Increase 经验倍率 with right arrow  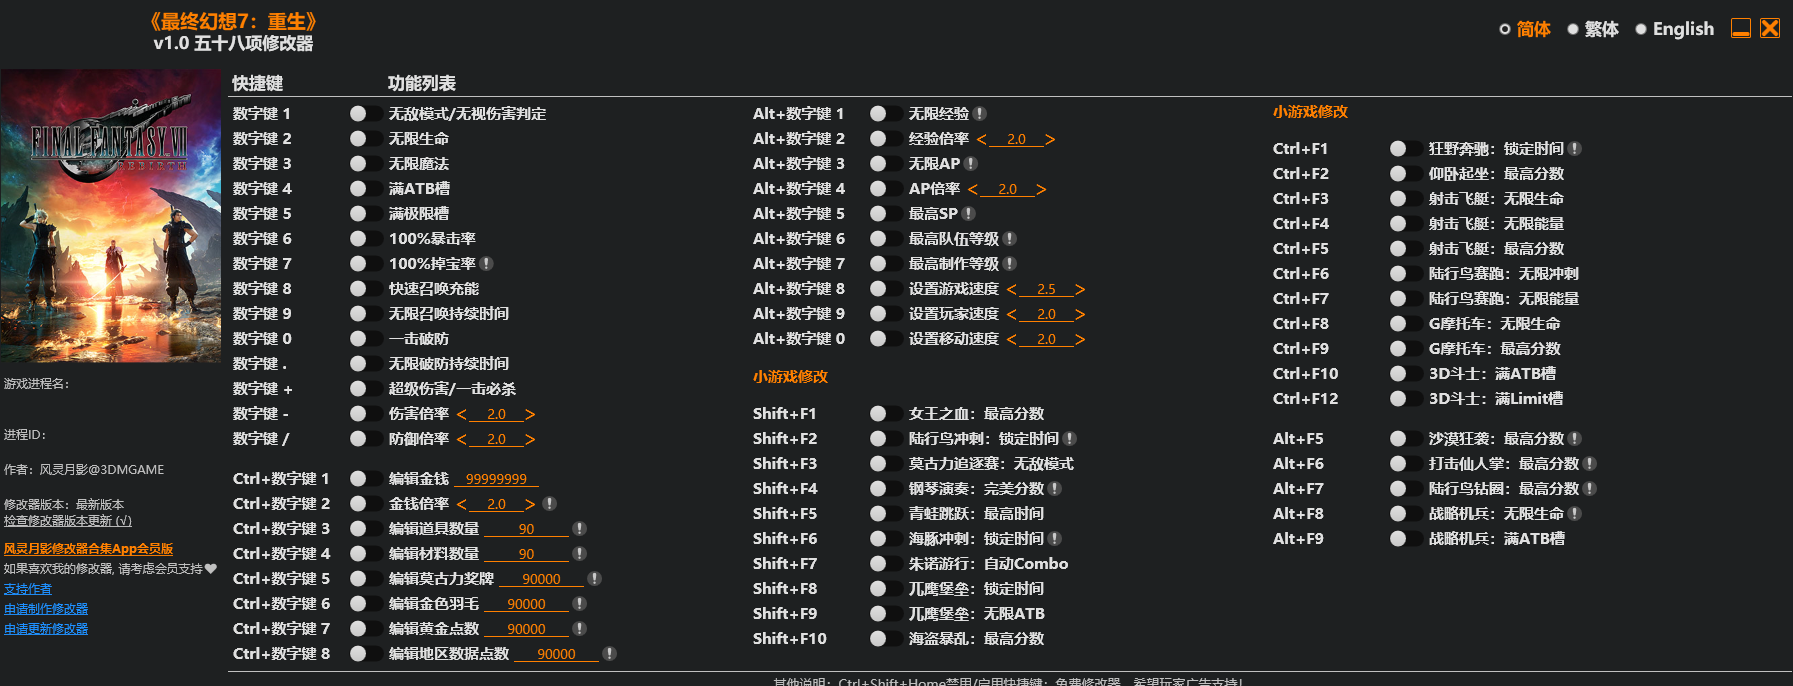(x=1050, y=139)
